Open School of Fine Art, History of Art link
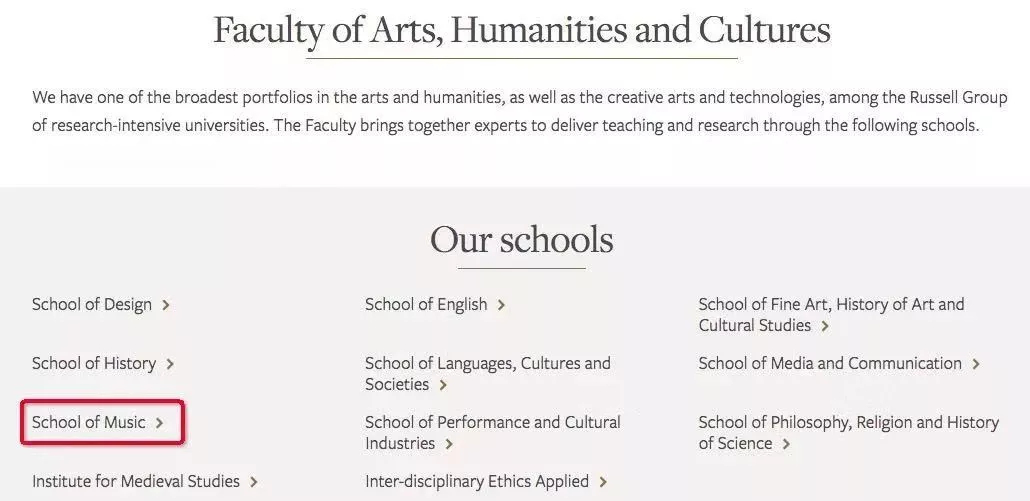 pos(831,305)
